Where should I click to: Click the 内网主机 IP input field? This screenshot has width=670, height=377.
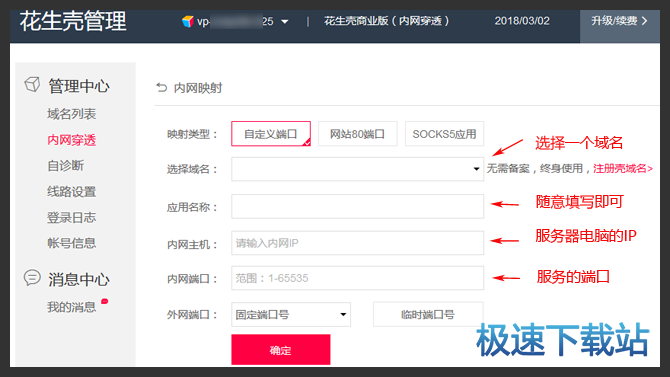[x=357, y=243]
